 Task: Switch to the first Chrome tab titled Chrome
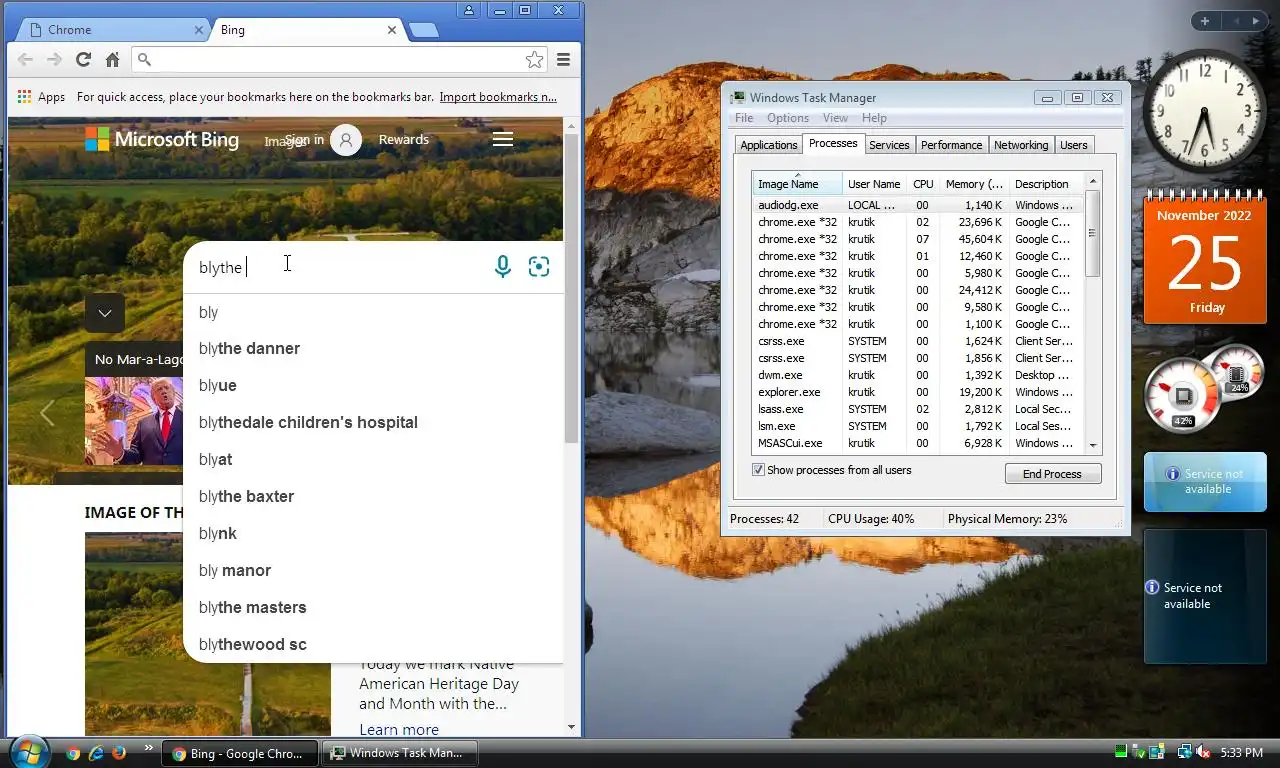pos(110,30)
